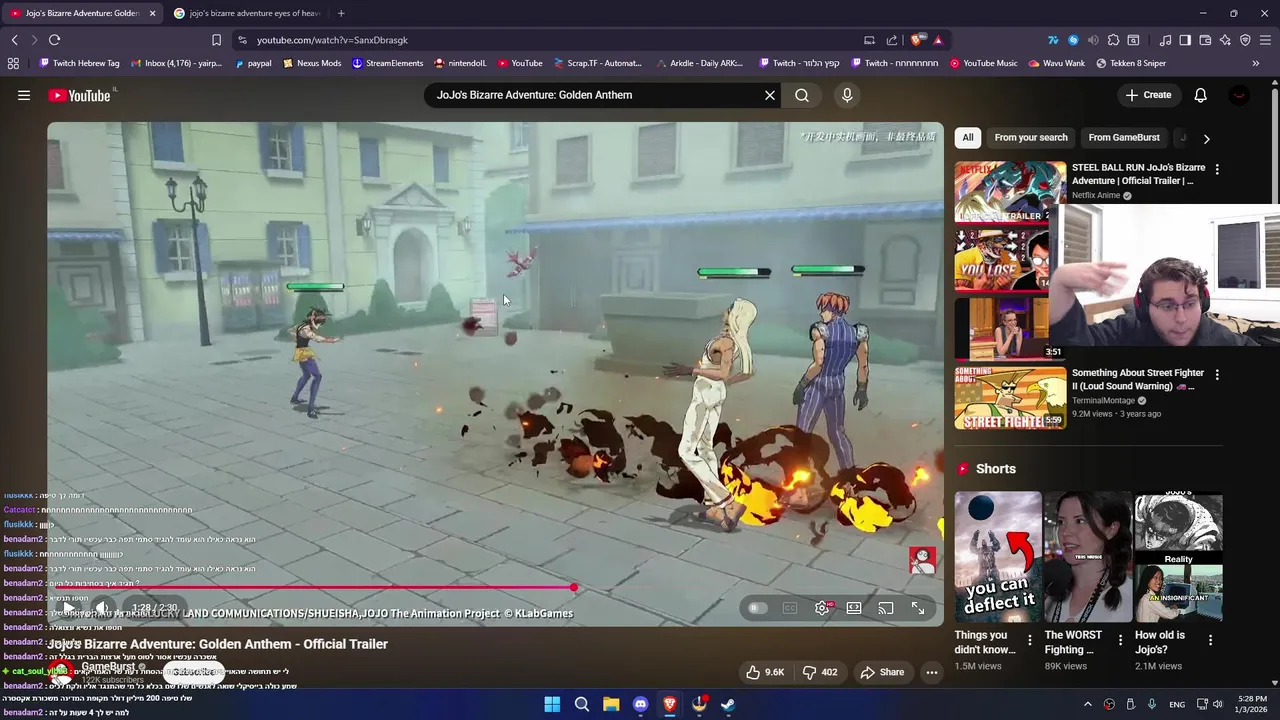Open Discord from the taskbar
This screenshot has width=1280, height=720.
[640, 704]
